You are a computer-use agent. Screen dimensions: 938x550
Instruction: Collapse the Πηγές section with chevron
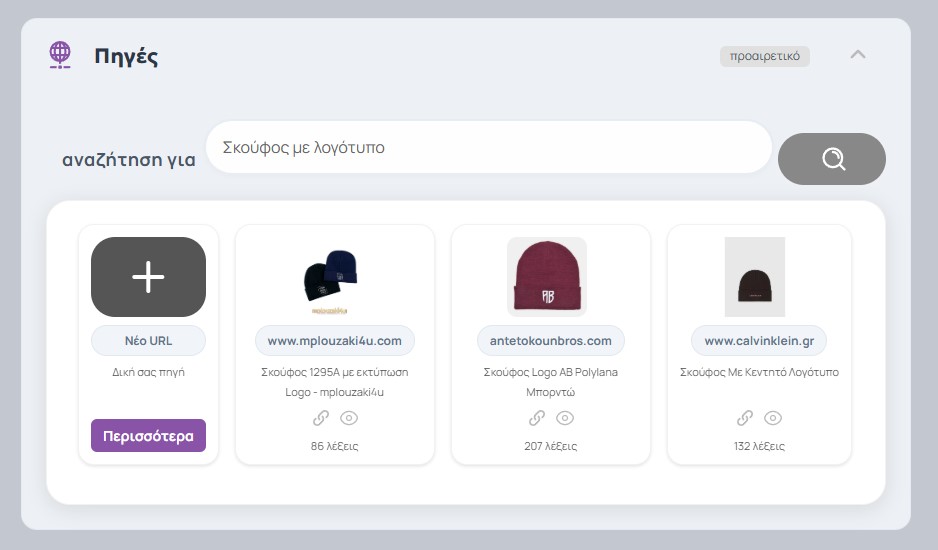tap(857, 55)
